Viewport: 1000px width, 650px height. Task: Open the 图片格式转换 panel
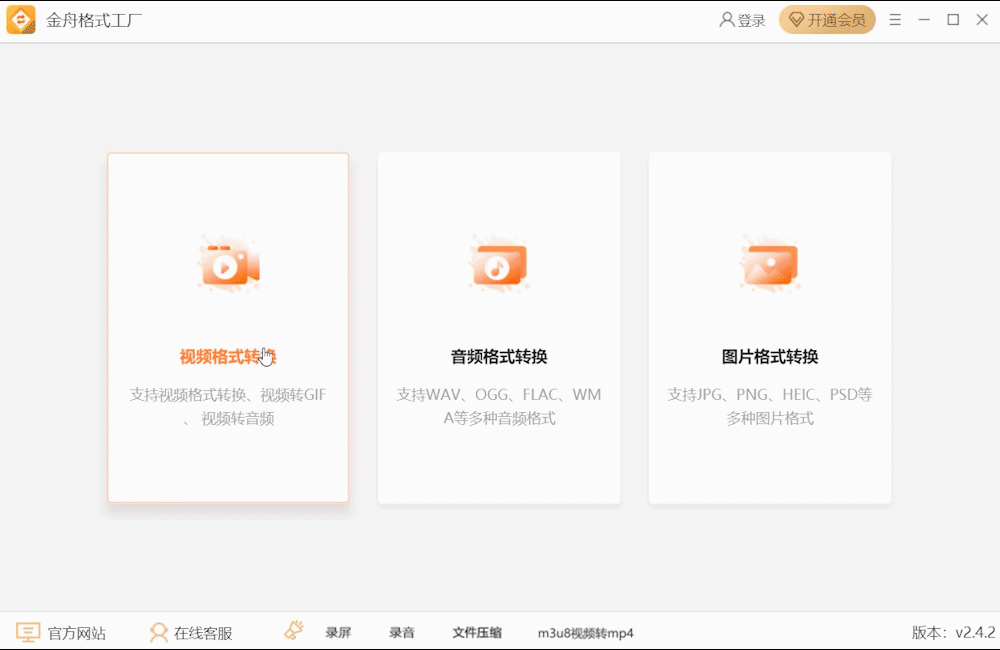(x=770, y=326)
